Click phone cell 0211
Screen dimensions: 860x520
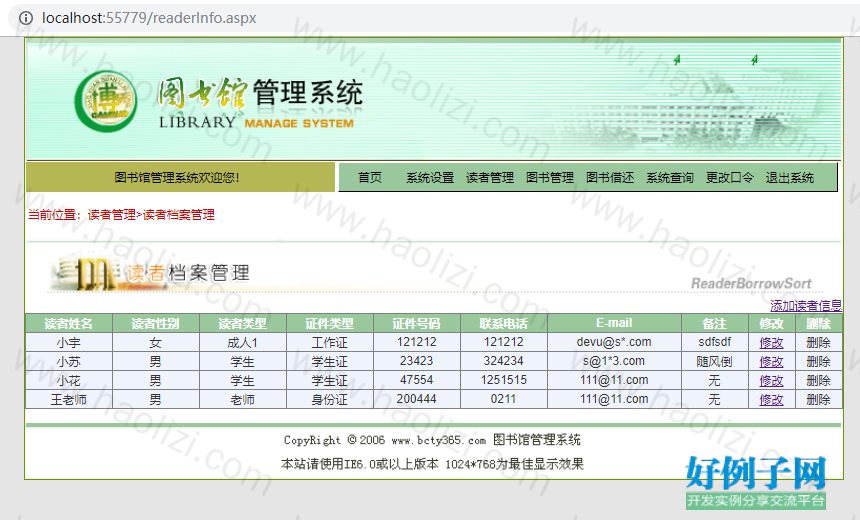(503, 399)
